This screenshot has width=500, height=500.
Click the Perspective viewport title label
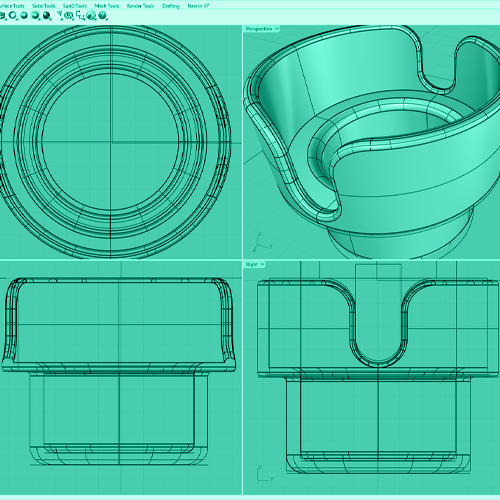(x=259, y=29)
